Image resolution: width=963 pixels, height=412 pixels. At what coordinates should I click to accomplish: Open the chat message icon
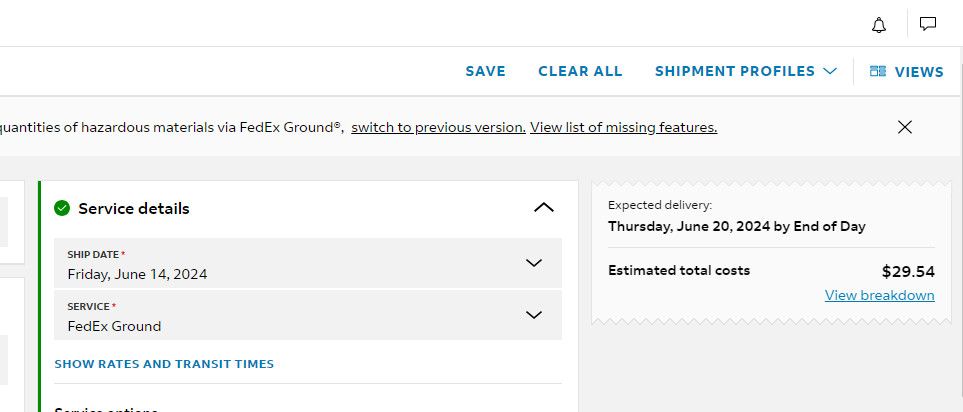(x=927, y=24)
